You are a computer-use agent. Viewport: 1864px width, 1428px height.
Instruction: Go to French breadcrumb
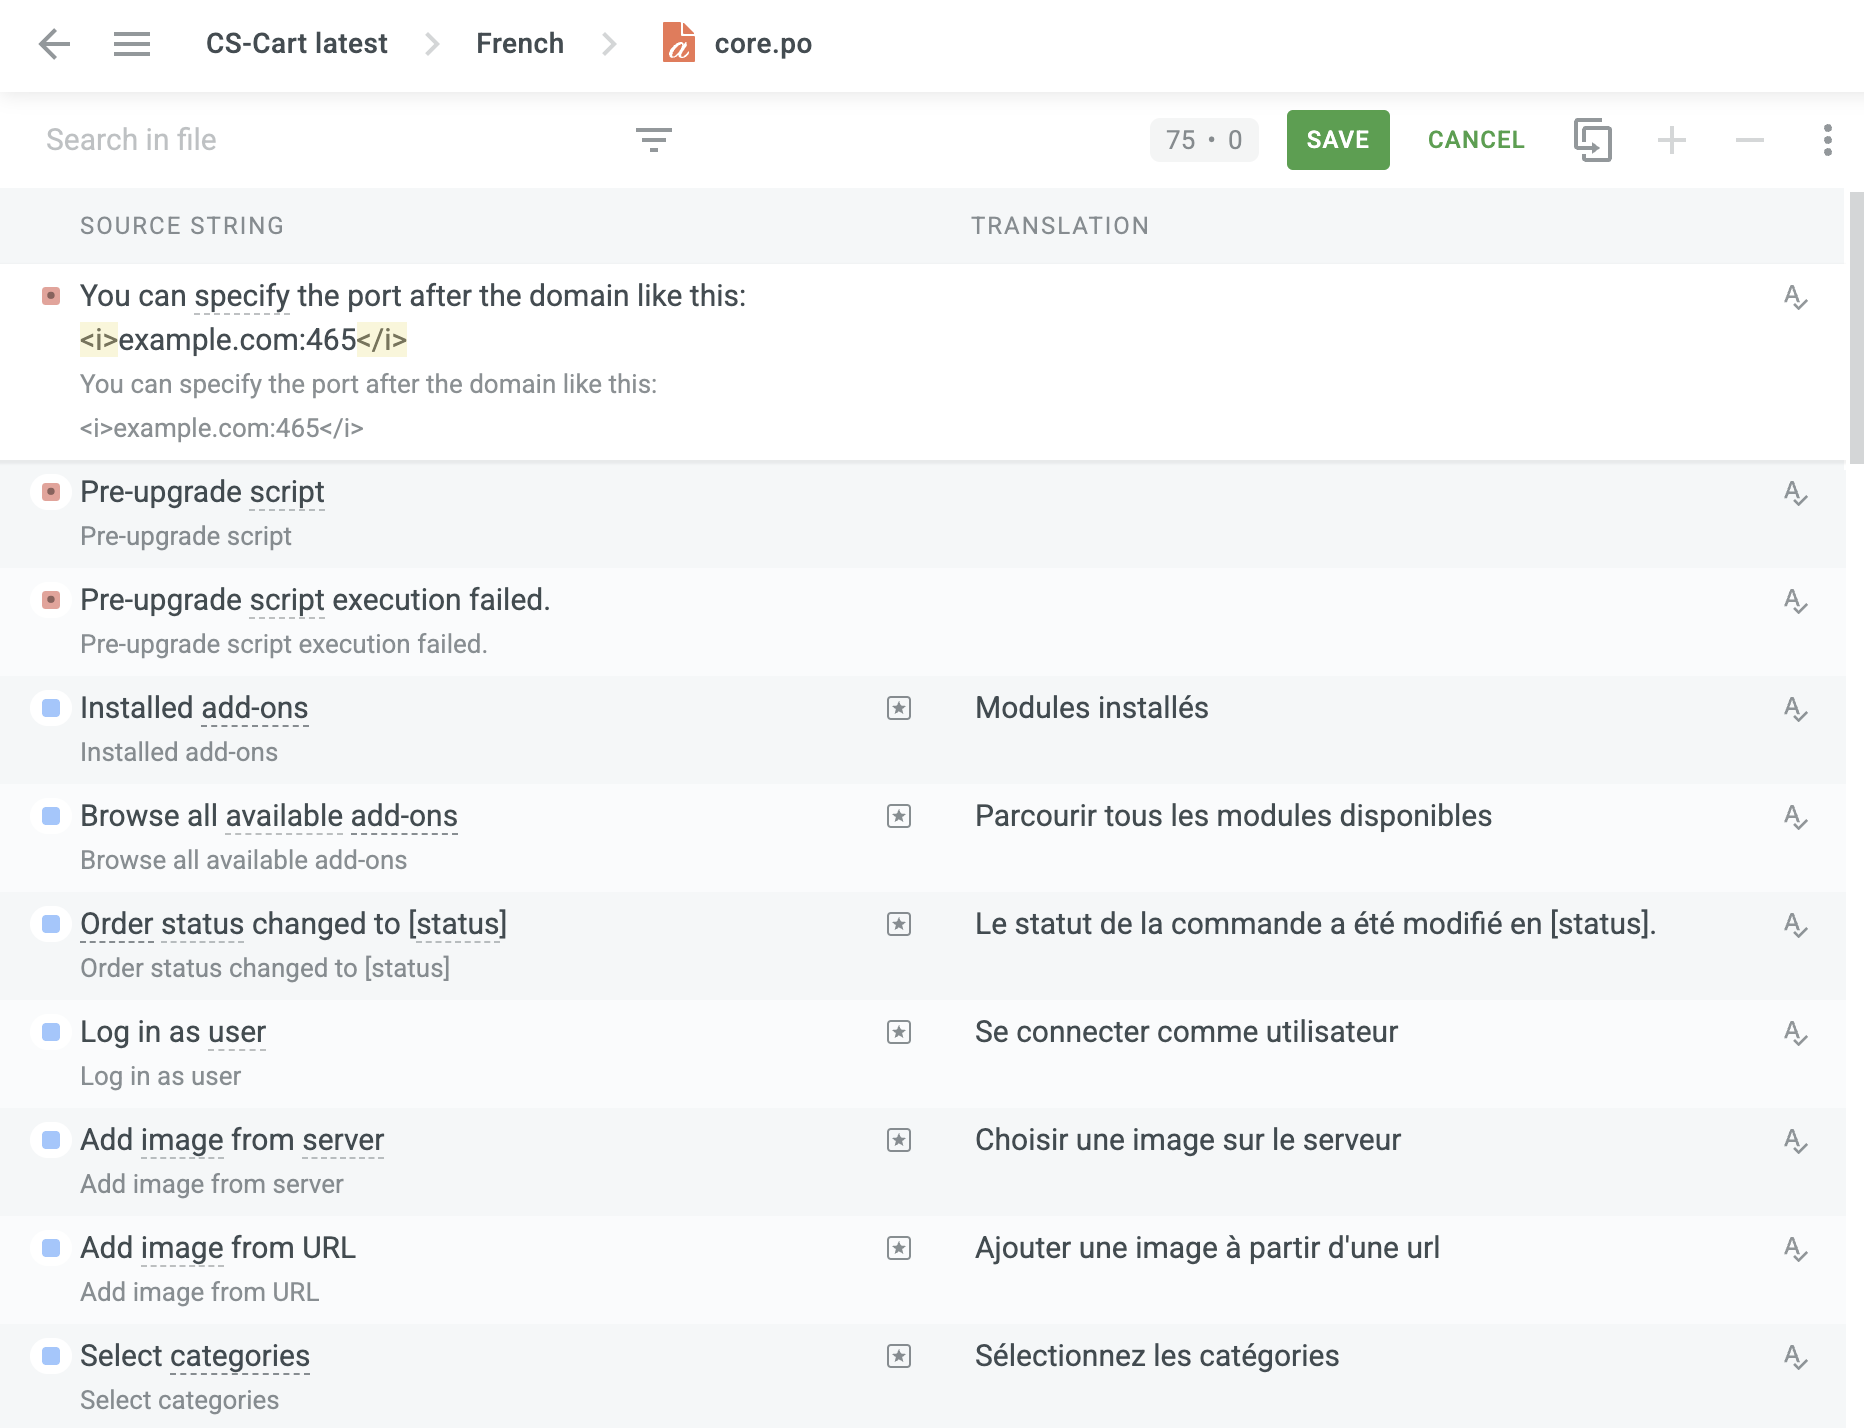click(x=519, y=44)
